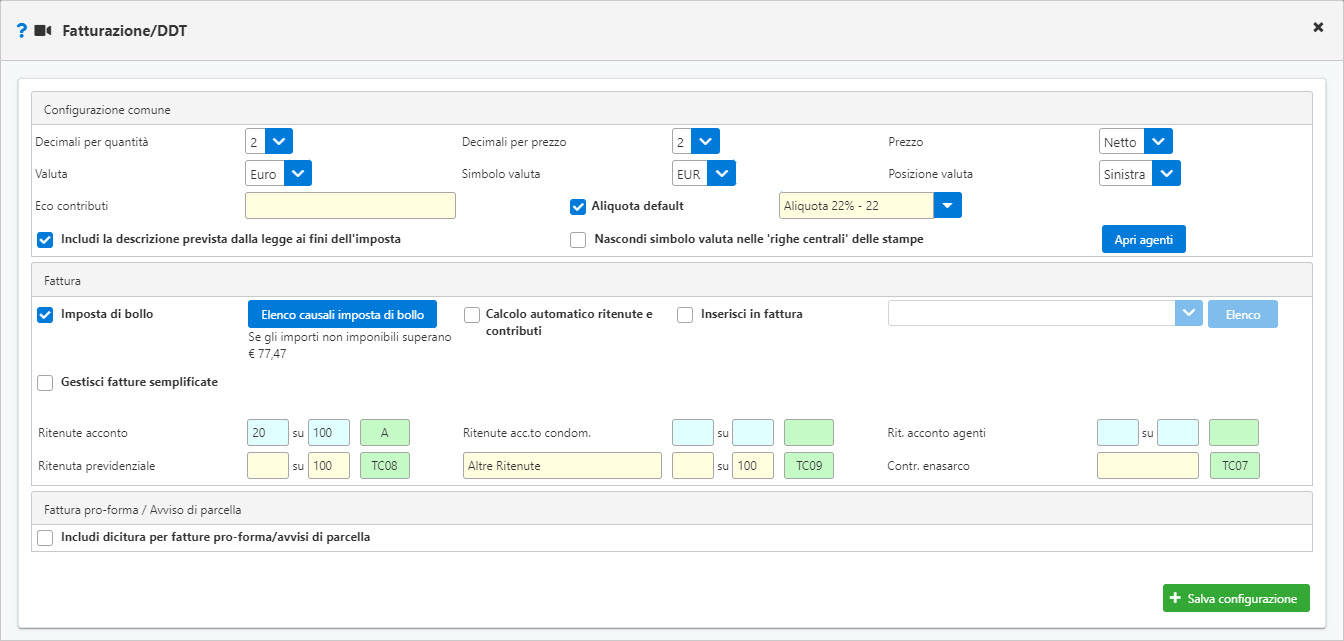
Task: Click the Fattura pro-forma / Avviso di parcella header
Action: tap(671, 508)
